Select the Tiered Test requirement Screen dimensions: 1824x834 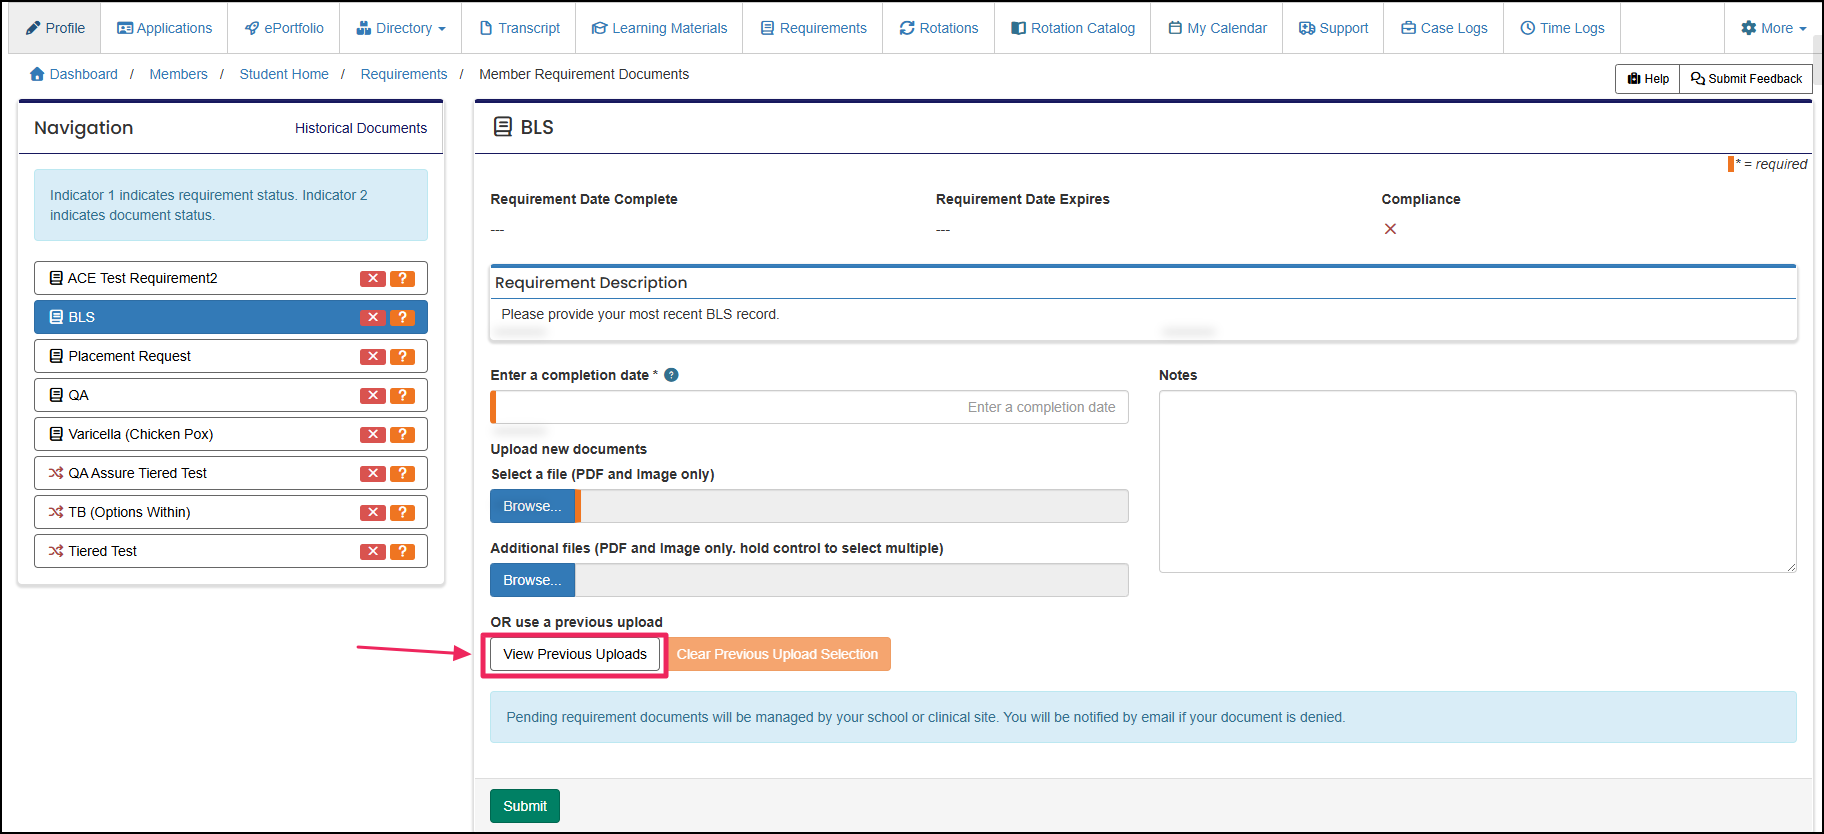231,551
